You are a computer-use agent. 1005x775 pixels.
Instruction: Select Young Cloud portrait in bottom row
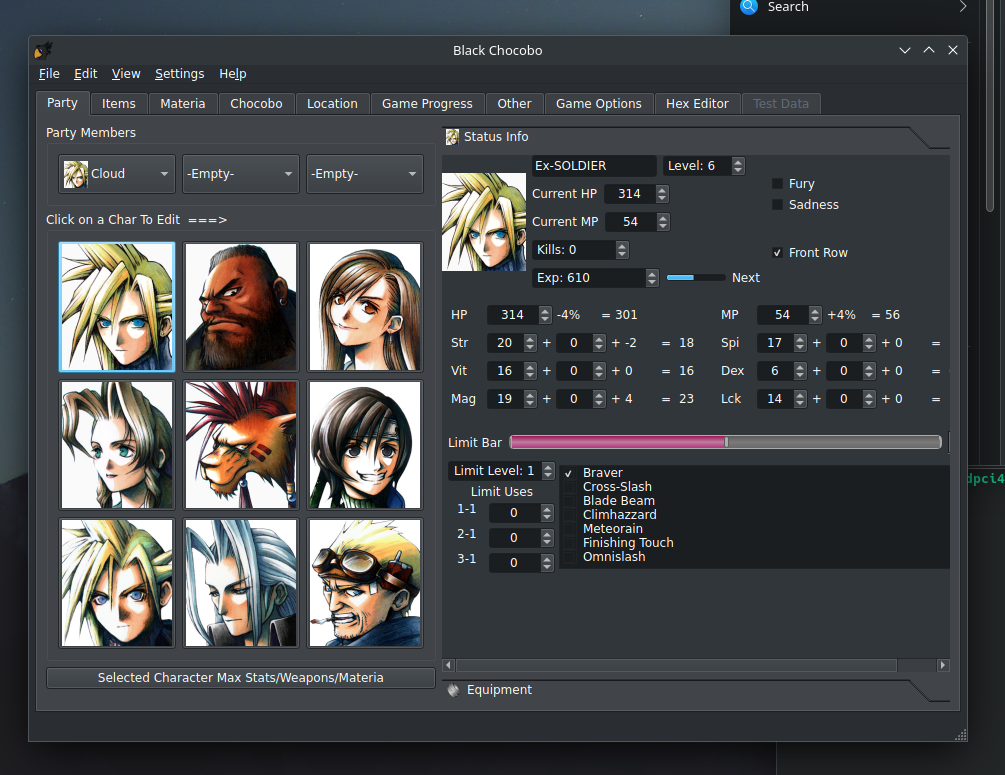coord(117,583)
